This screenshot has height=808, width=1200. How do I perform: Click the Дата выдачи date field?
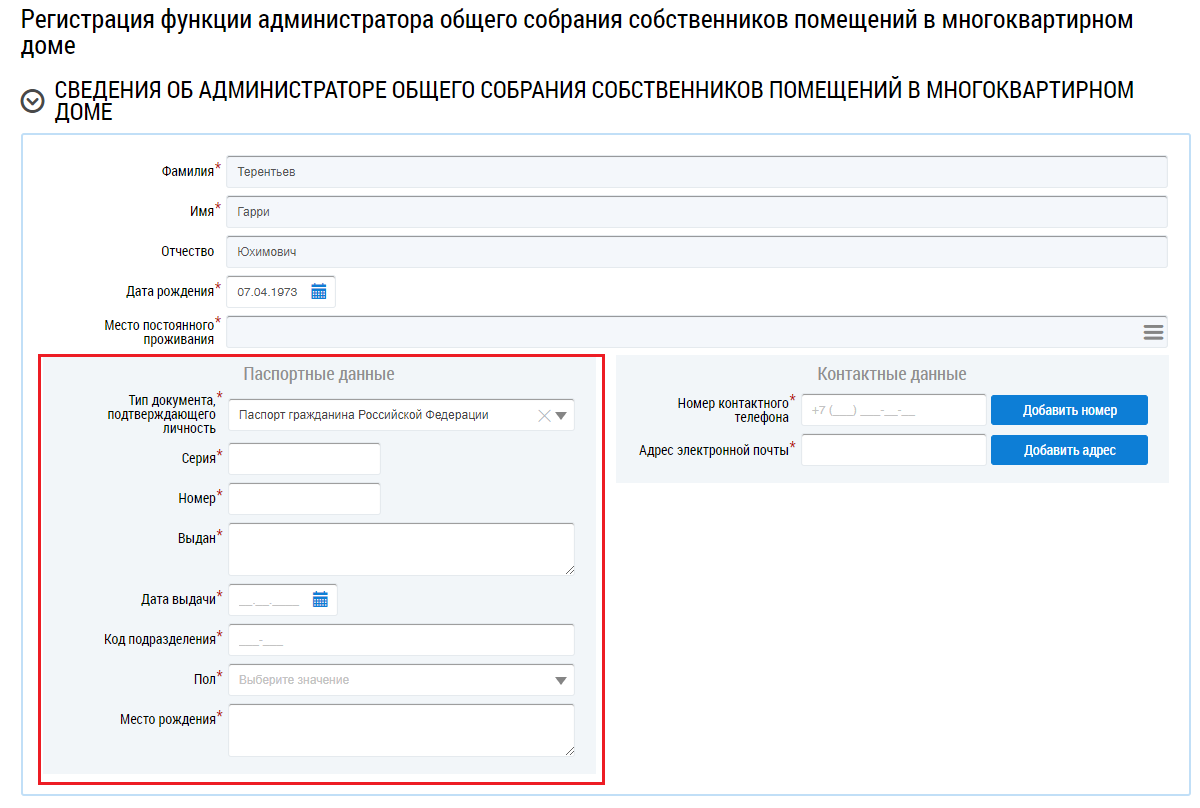270,600
